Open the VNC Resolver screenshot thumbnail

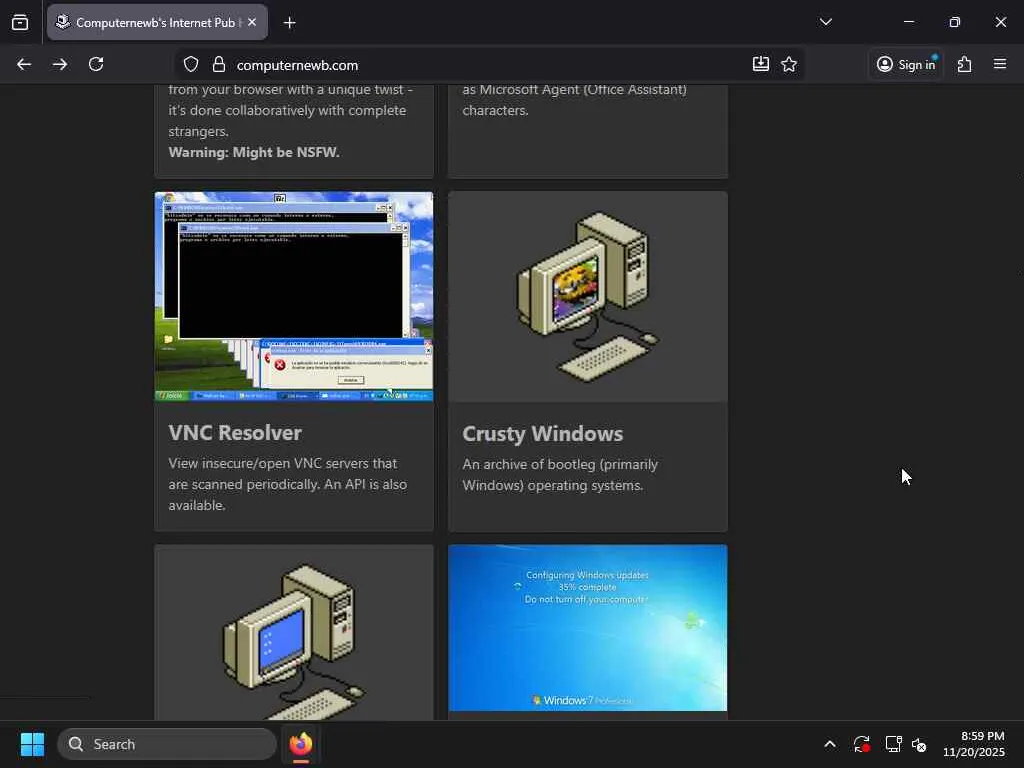tap(294, 296)
